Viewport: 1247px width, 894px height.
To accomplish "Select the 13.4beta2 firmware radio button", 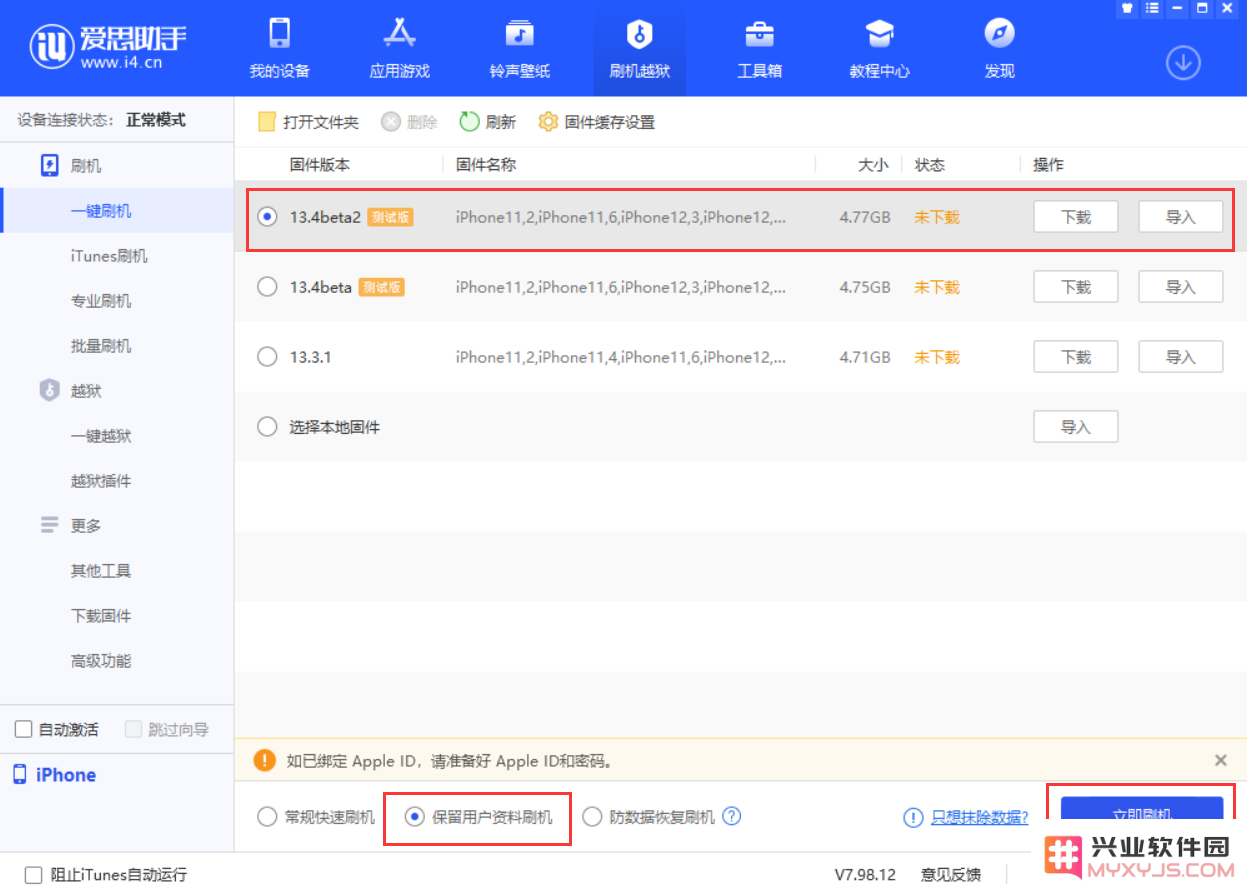I will point(267,217).
